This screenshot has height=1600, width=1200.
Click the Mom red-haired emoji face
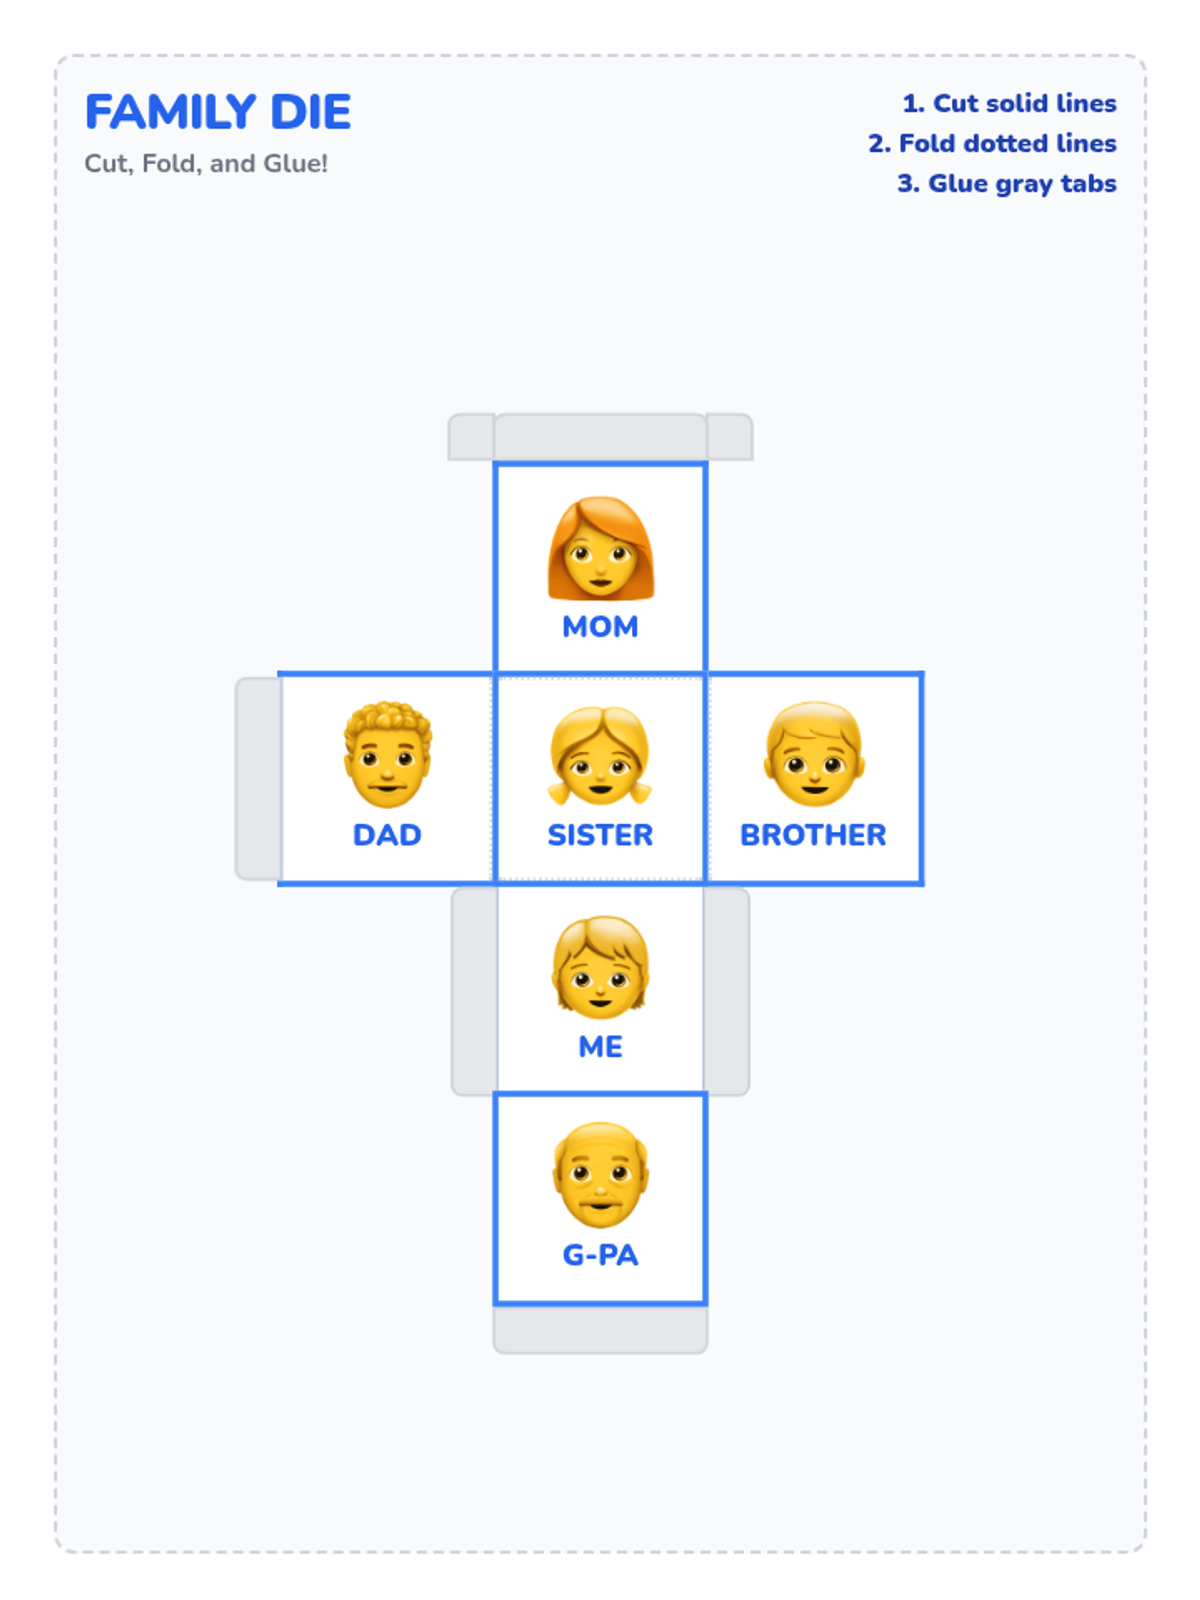click(x=600, y=548)
